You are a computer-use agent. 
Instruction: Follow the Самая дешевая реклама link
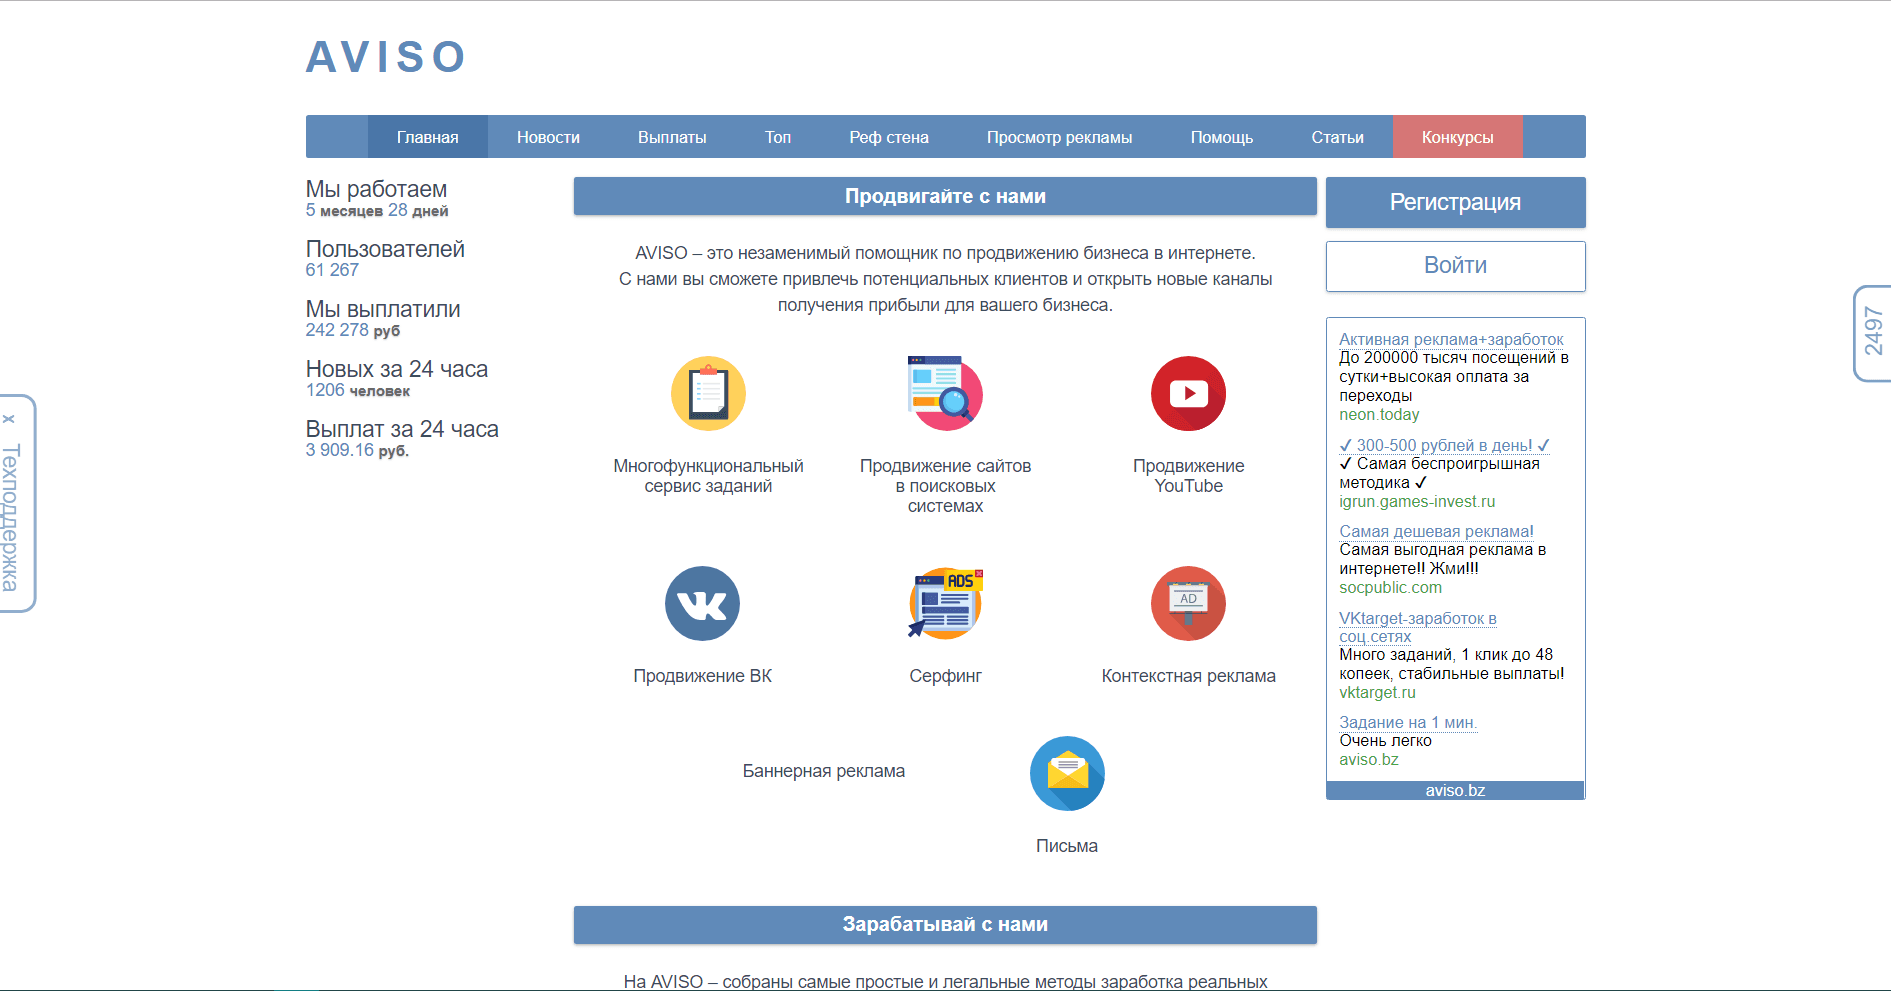(x=1436, y=531)
